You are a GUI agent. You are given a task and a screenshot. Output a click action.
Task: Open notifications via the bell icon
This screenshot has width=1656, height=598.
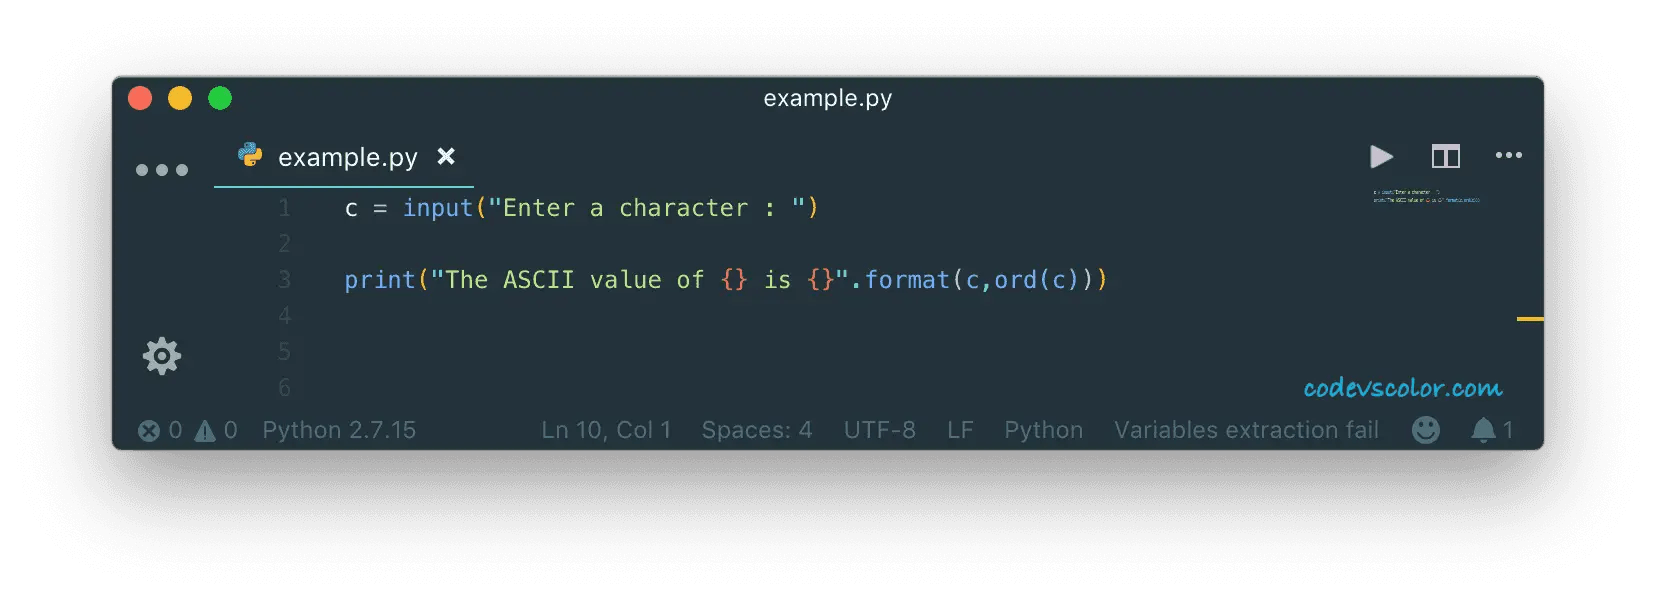click(1483, 430)
